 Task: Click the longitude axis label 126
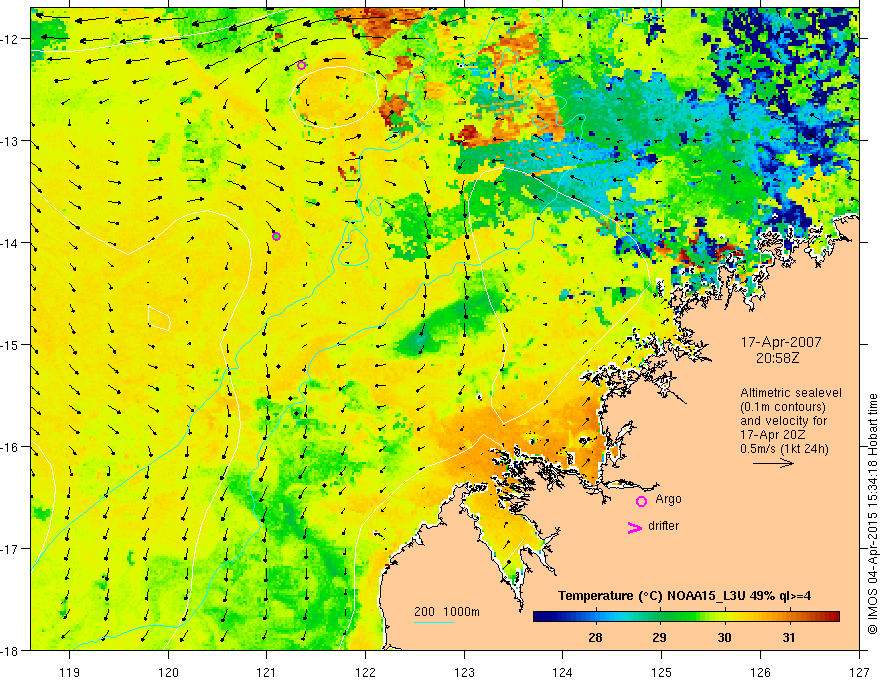760,672
